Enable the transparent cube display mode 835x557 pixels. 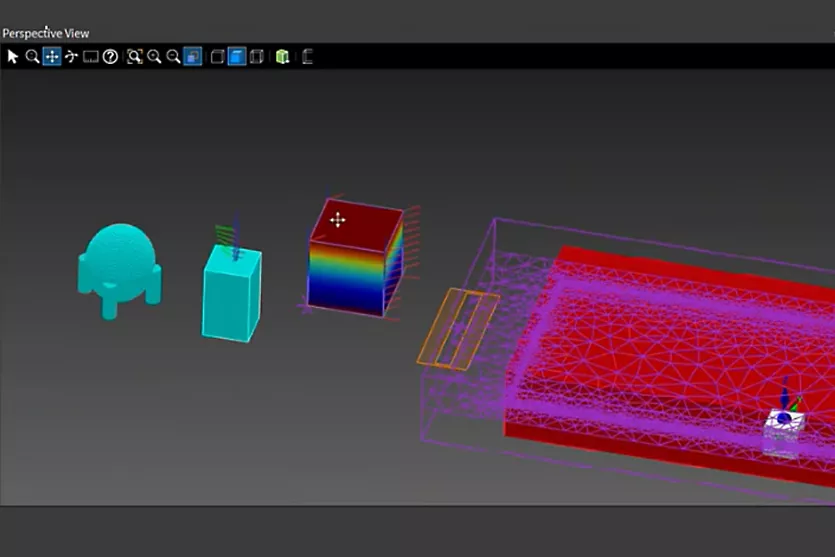pos(257,57)
